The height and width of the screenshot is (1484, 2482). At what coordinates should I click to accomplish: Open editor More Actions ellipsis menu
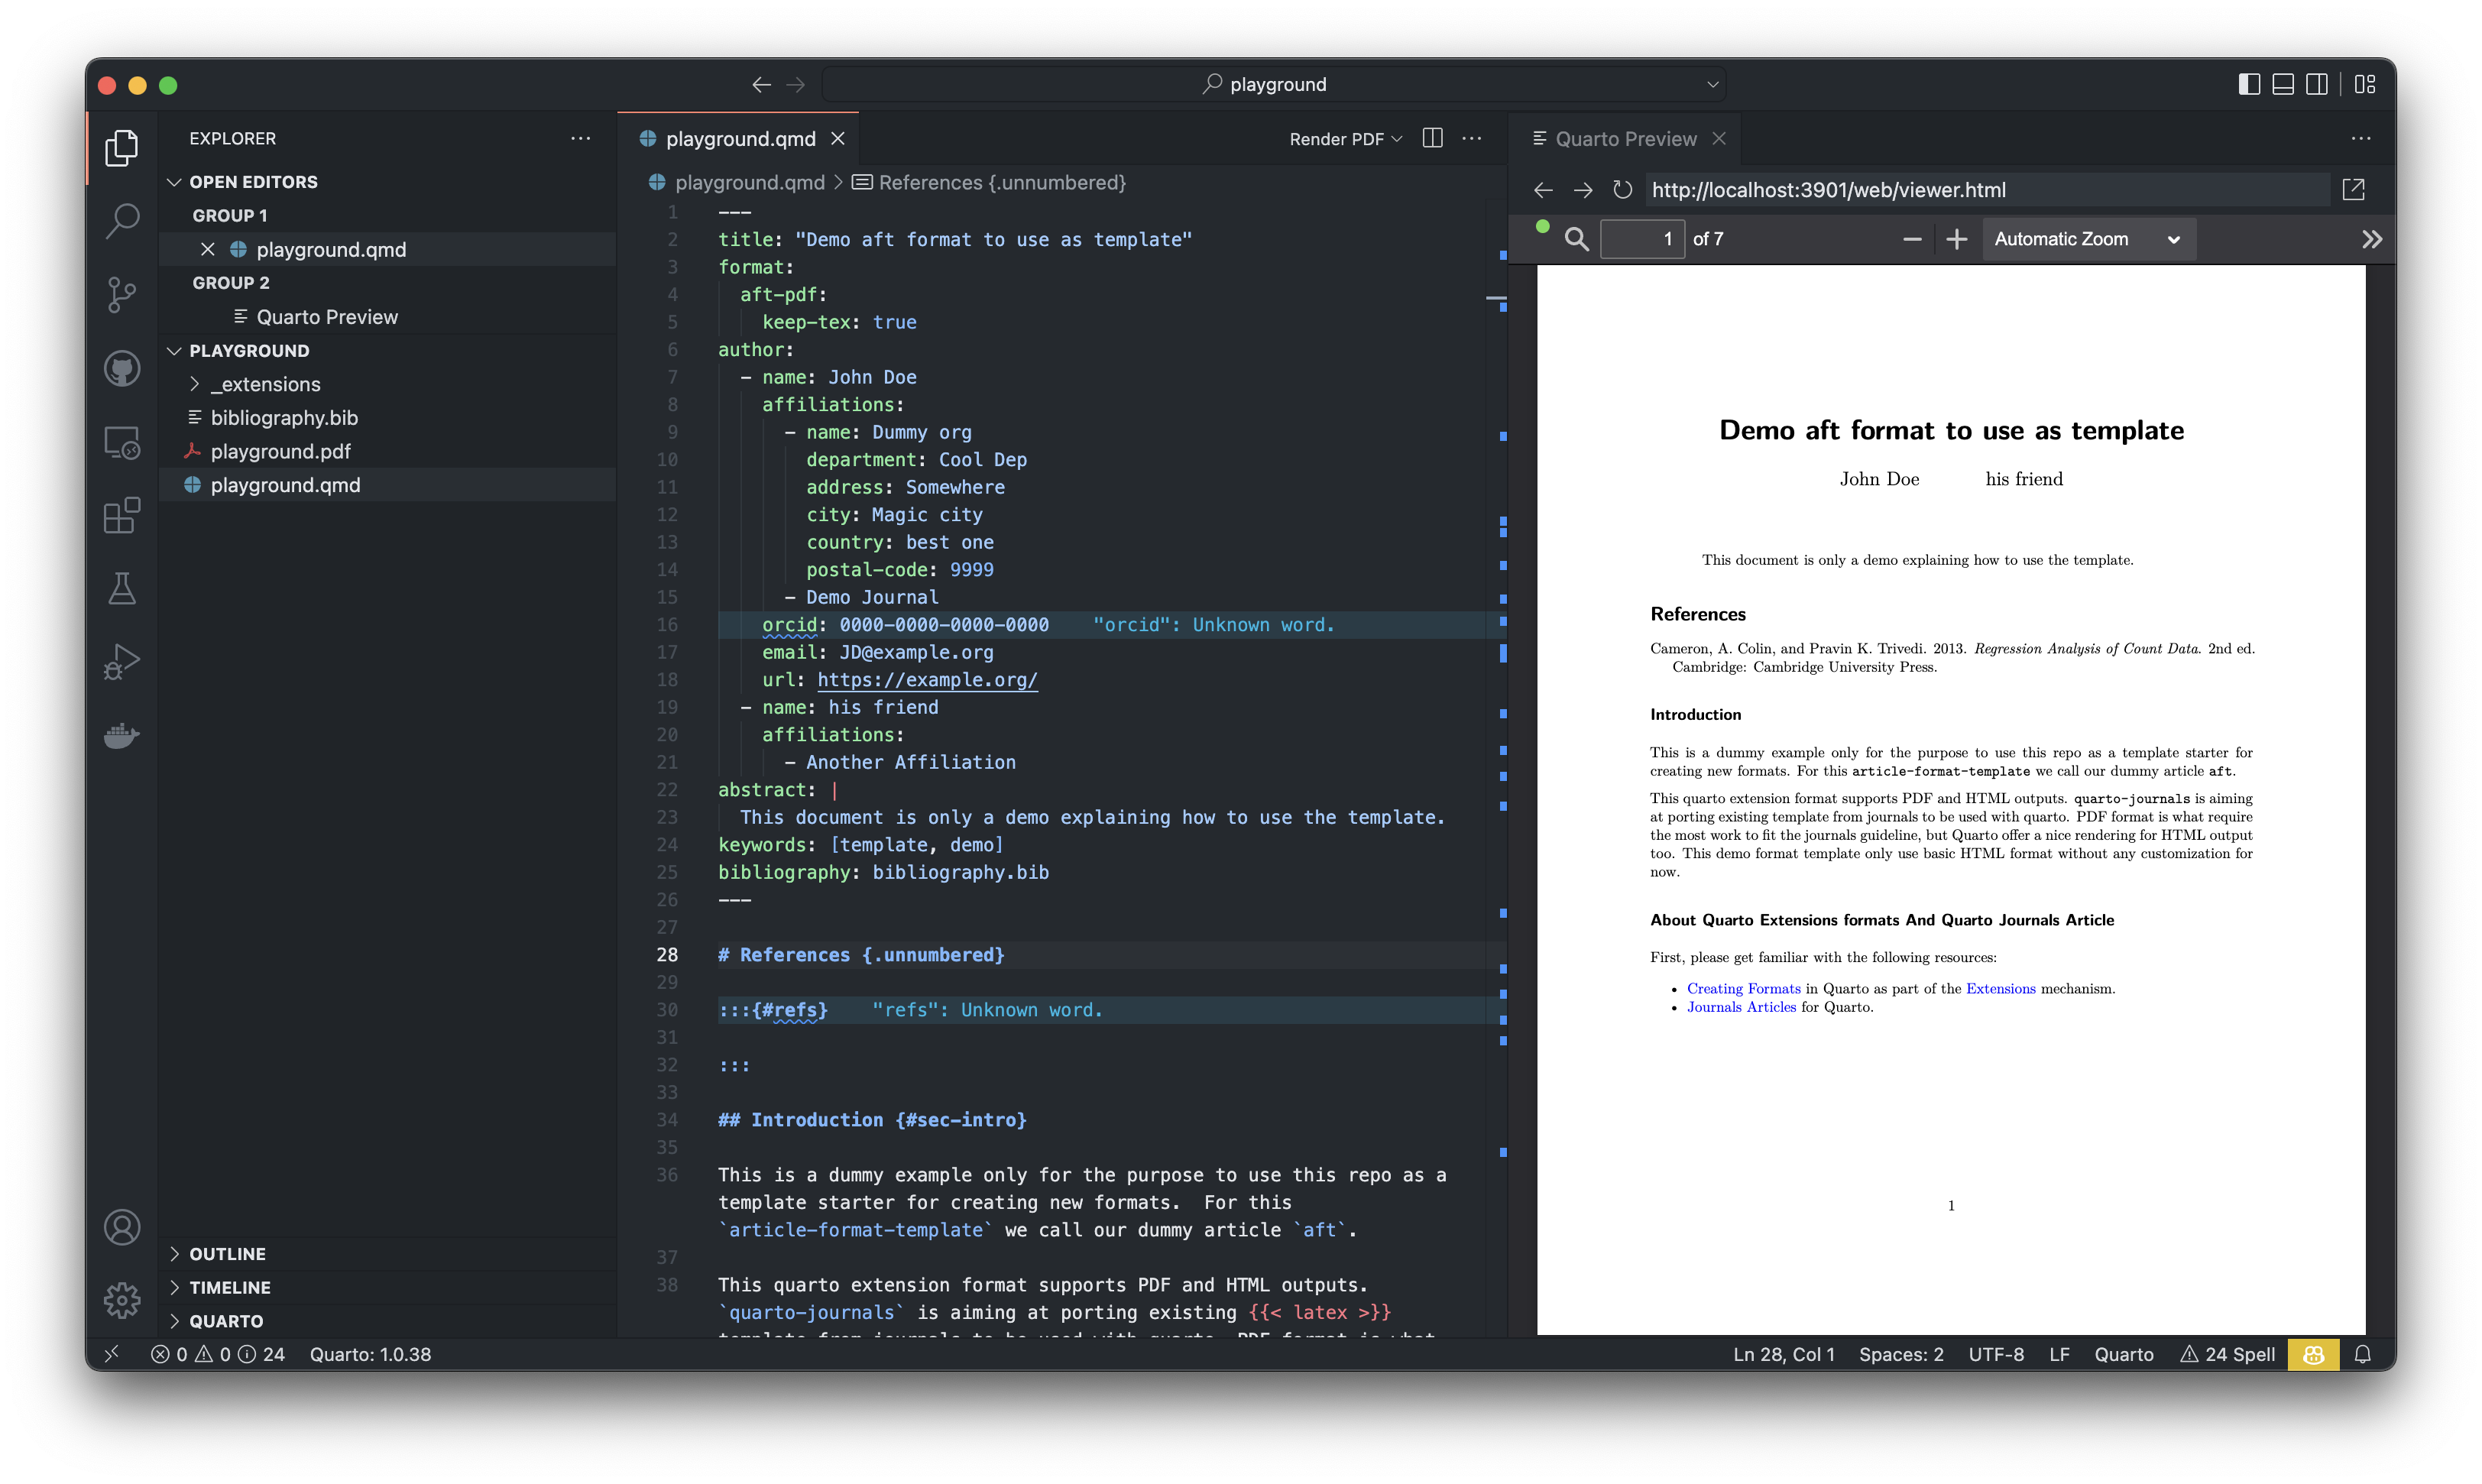point(1472,138)
